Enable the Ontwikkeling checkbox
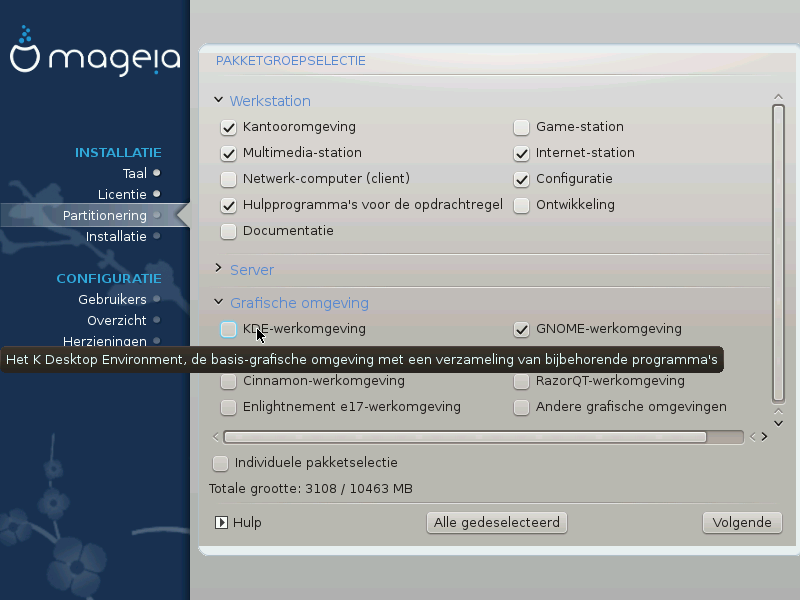 [x=521, y=205]
